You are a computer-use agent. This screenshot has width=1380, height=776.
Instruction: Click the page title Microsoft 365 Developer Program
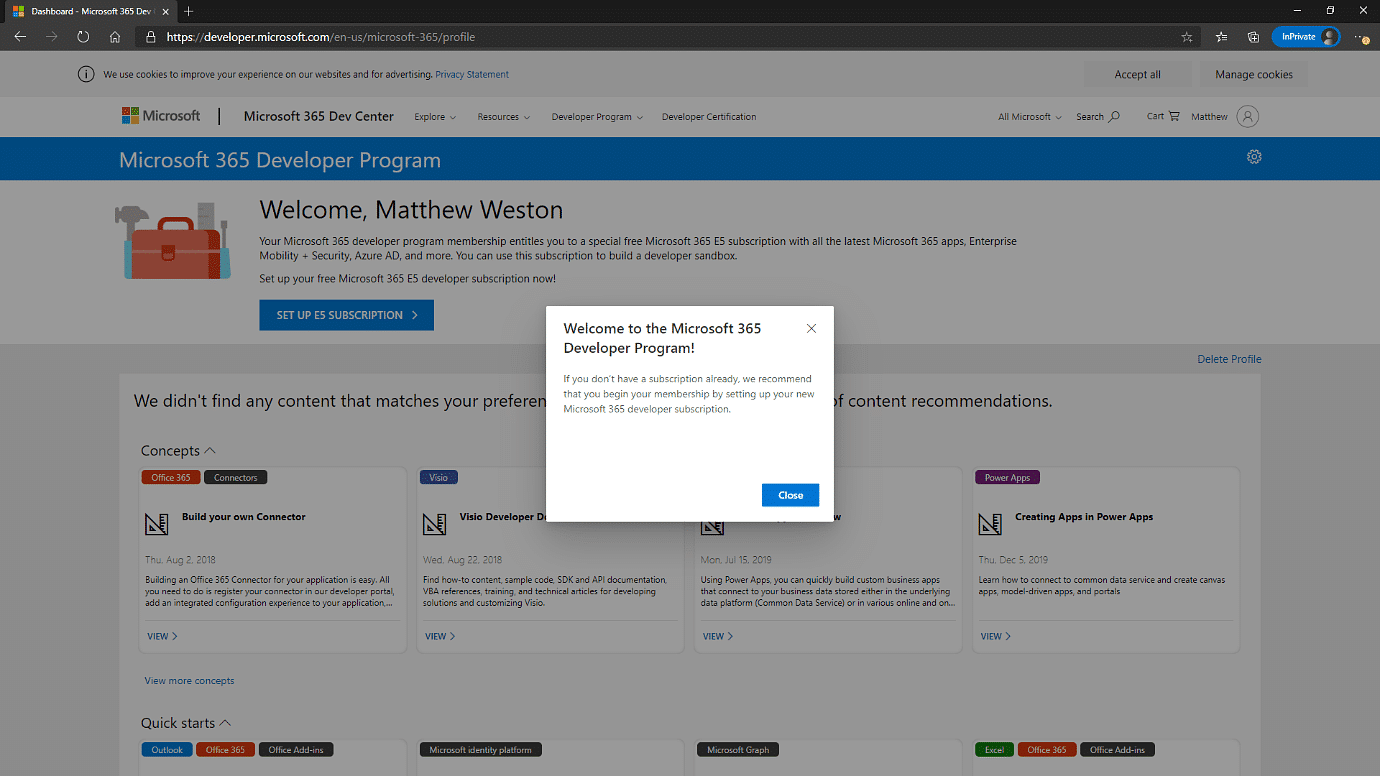(280, 160)
